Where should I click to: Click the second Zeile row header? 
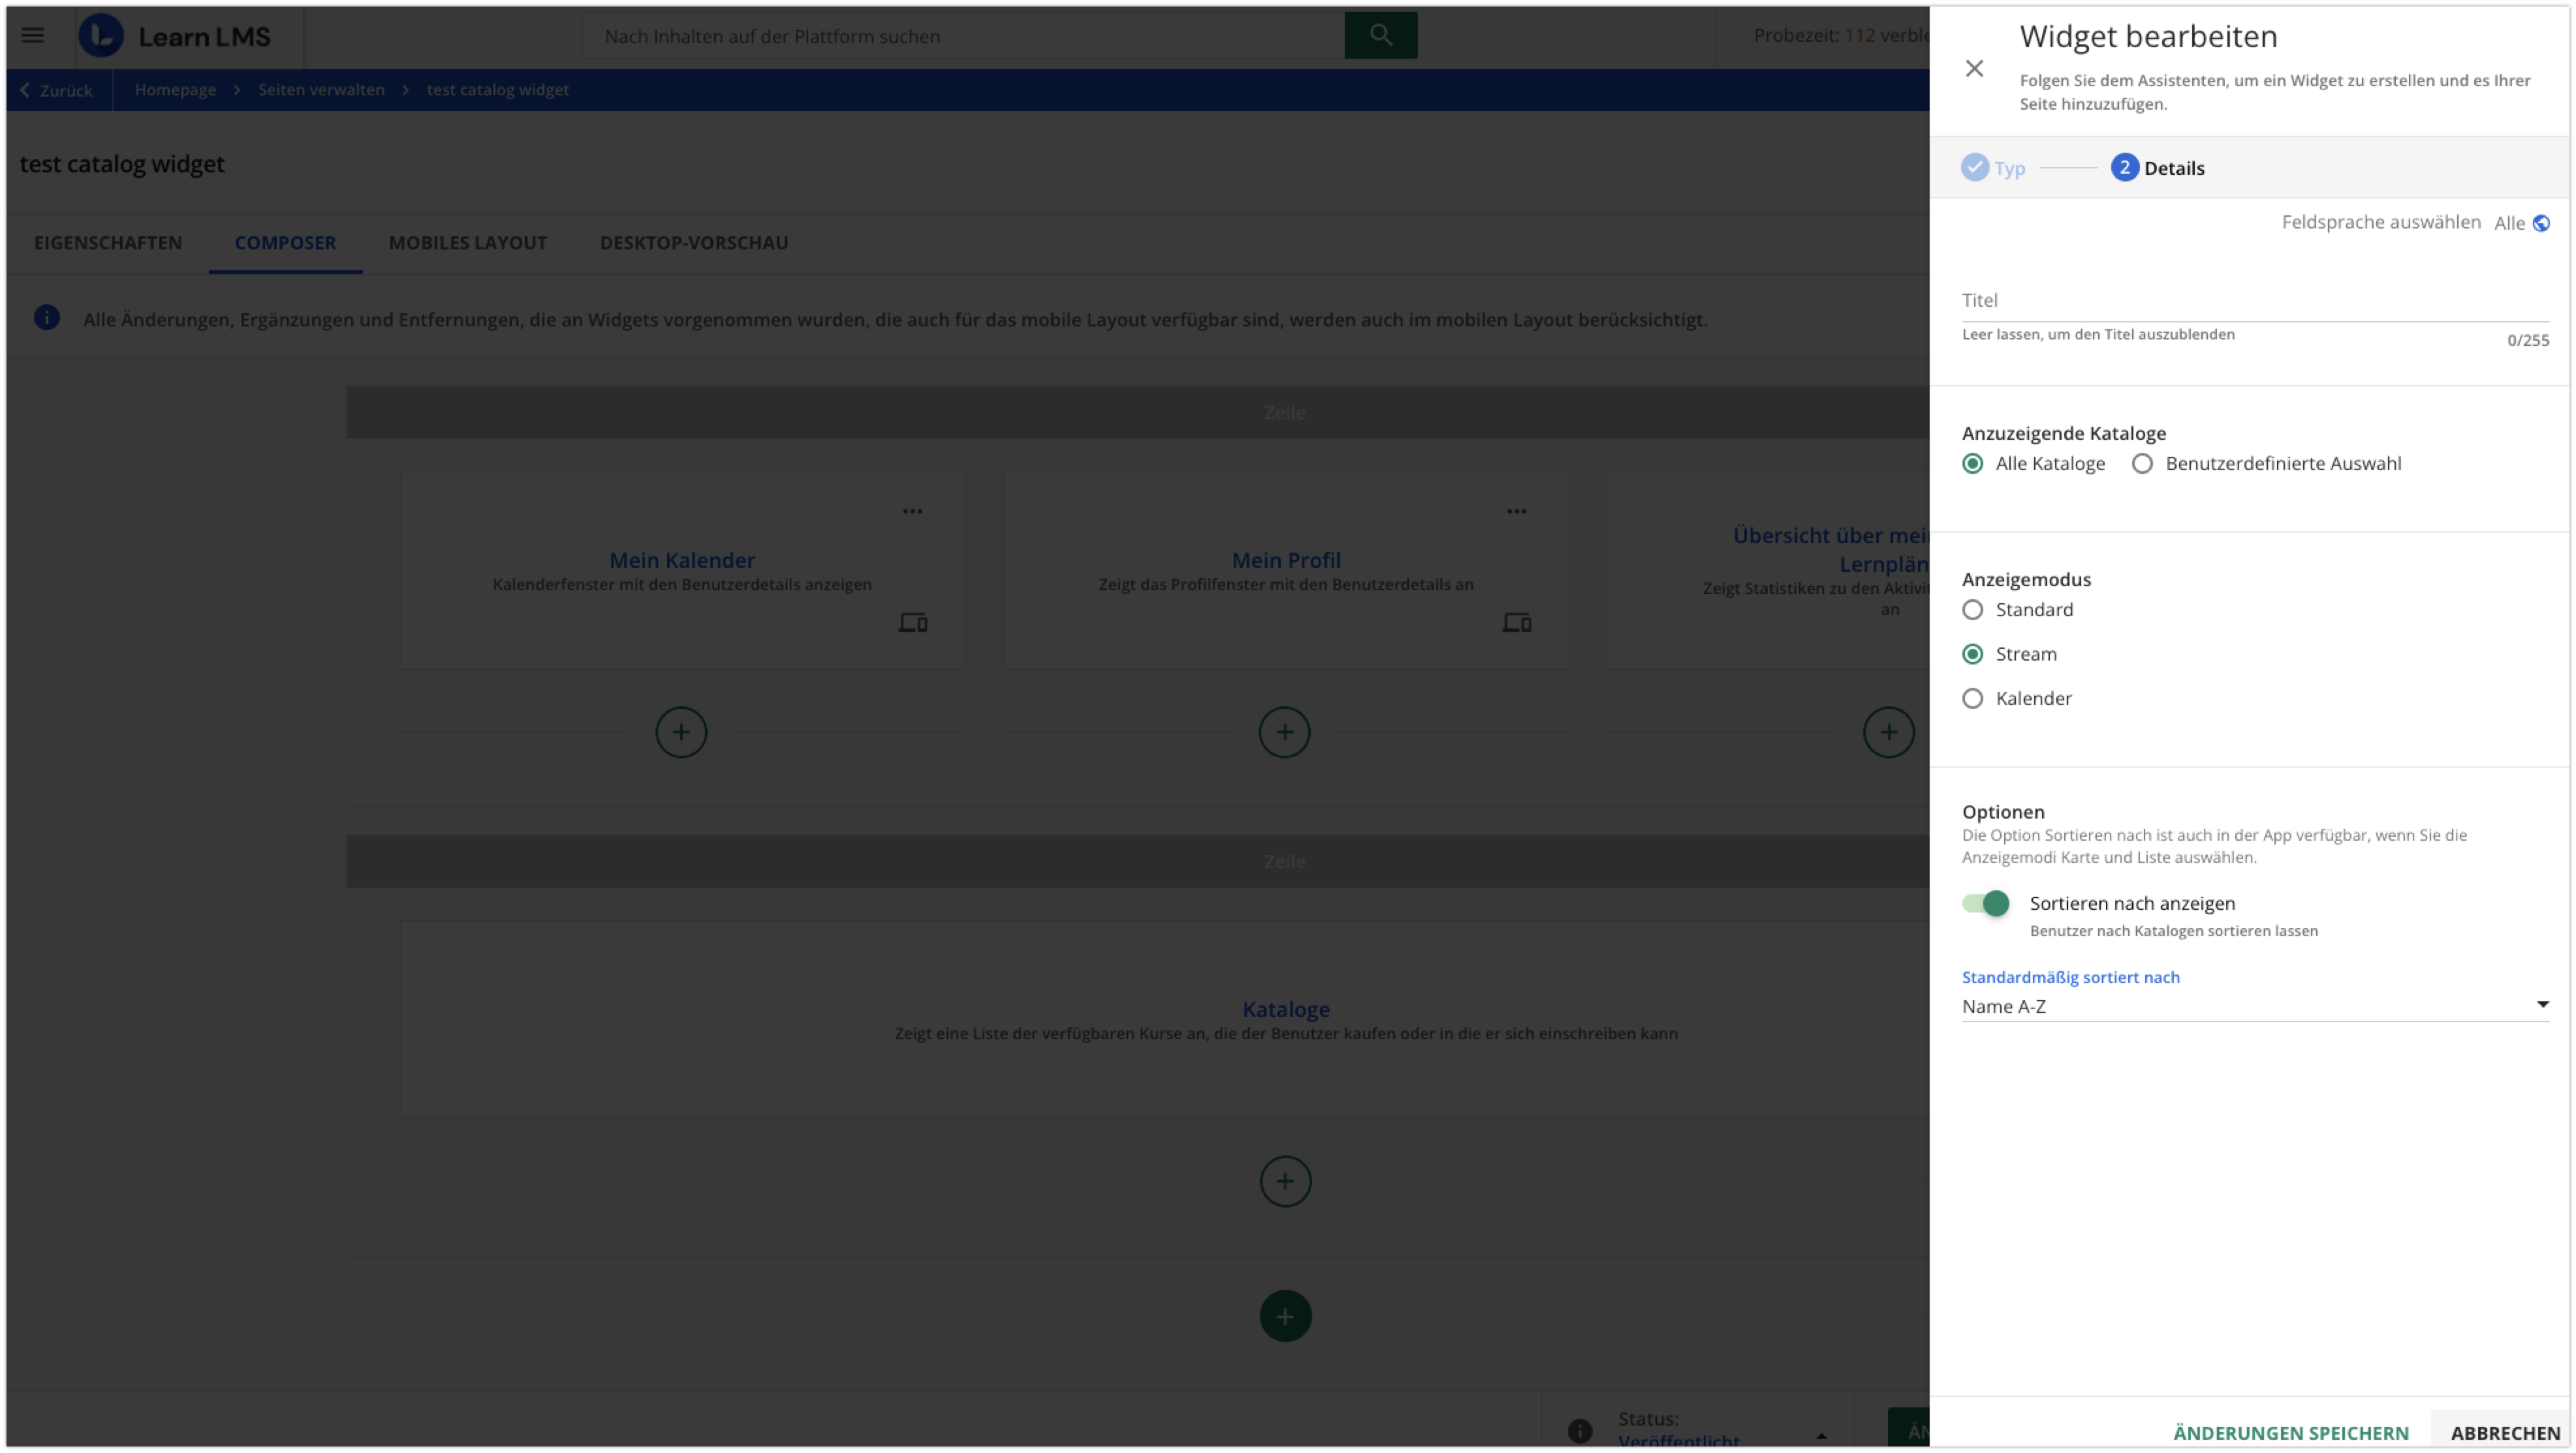click(x=1138, y=861)
